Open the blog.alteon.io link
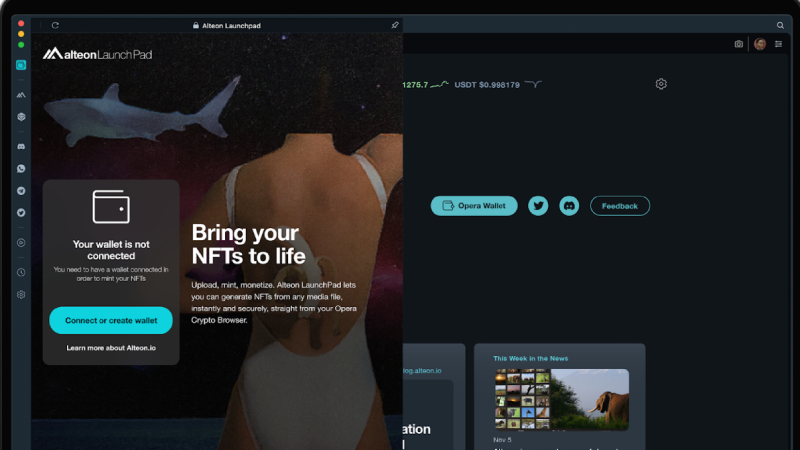 pos(422,370)
